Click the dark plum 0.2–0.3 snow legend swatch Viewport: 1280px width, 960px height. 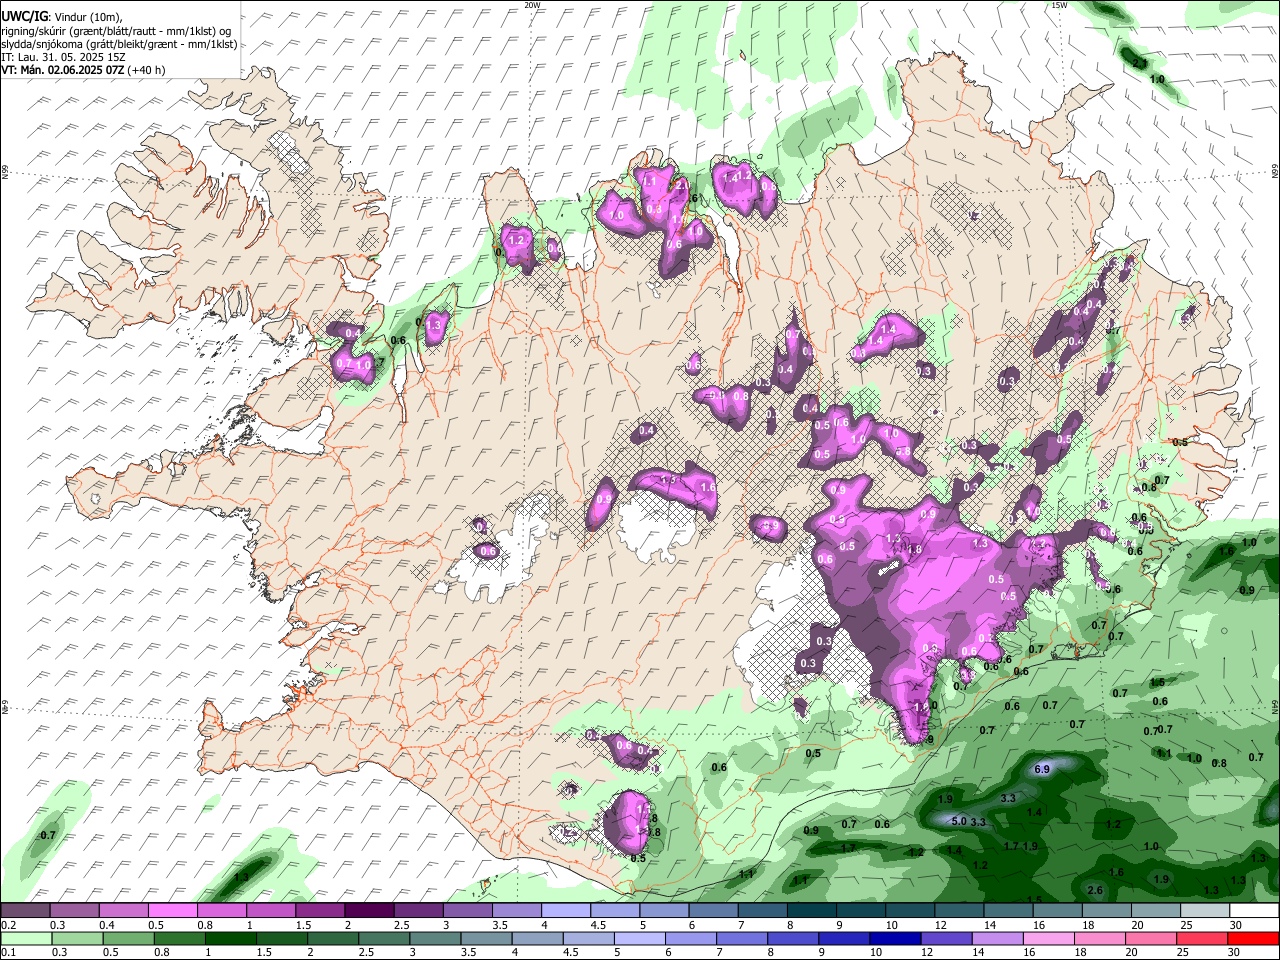tap(25, 911)
